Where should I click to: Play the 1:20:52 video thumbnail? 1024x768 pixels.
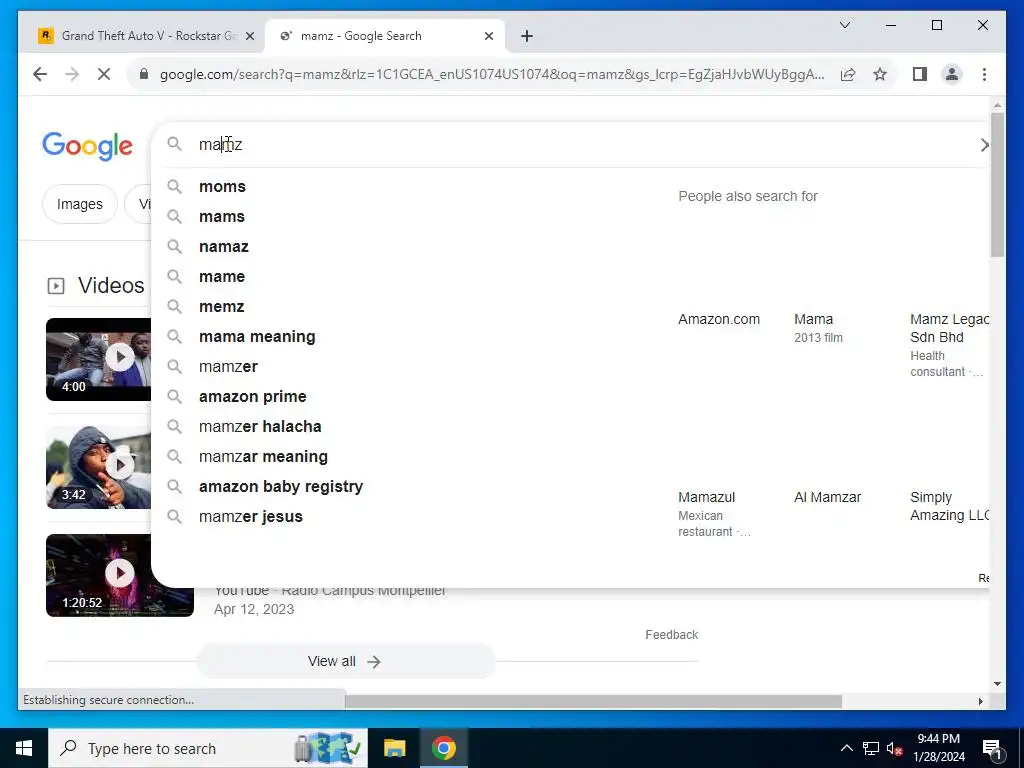[x=120, y=575]
